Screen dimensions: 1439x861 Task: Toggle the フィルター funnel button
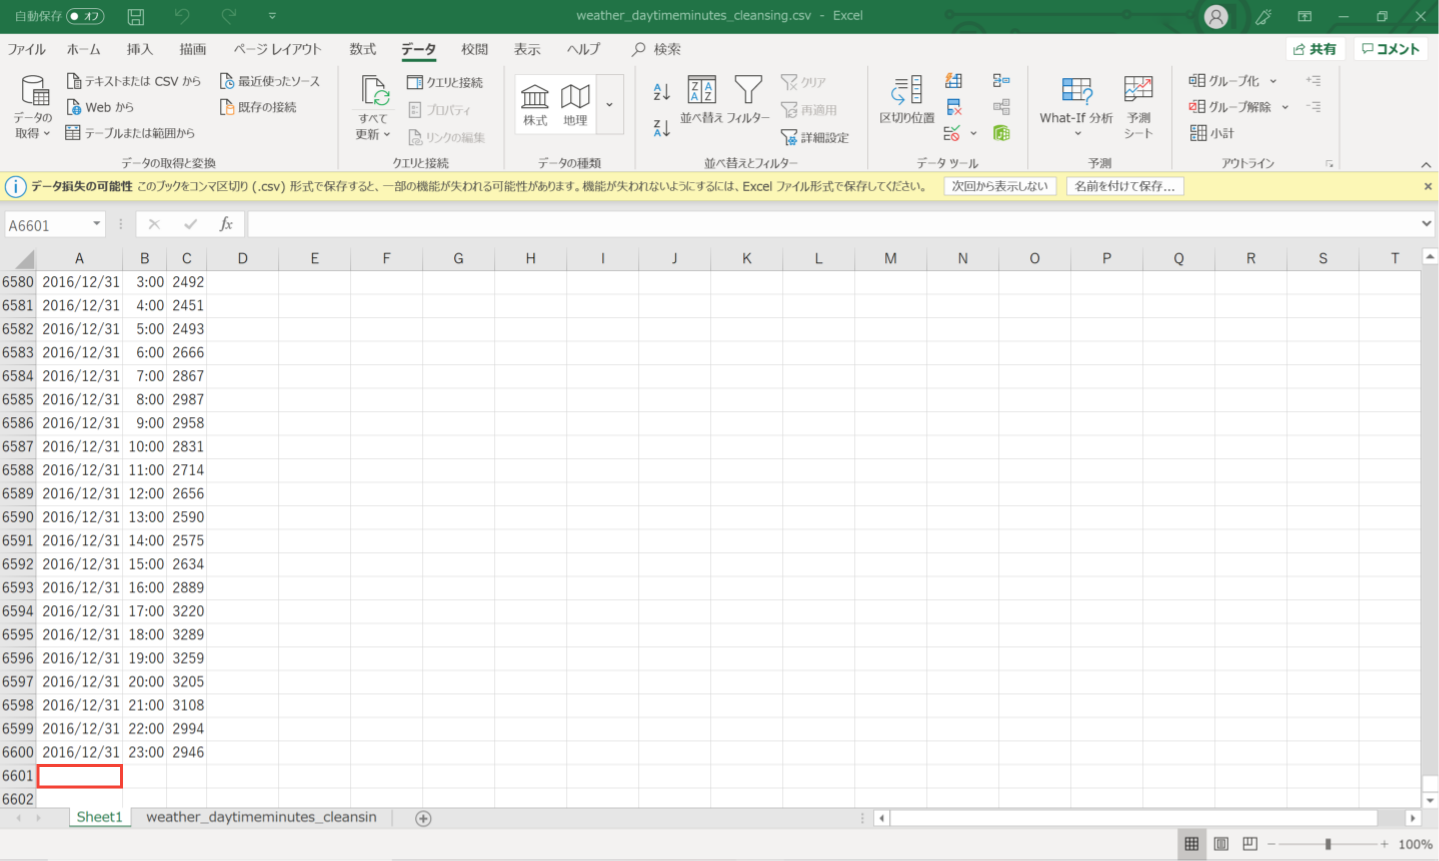[x=748, y=101]
